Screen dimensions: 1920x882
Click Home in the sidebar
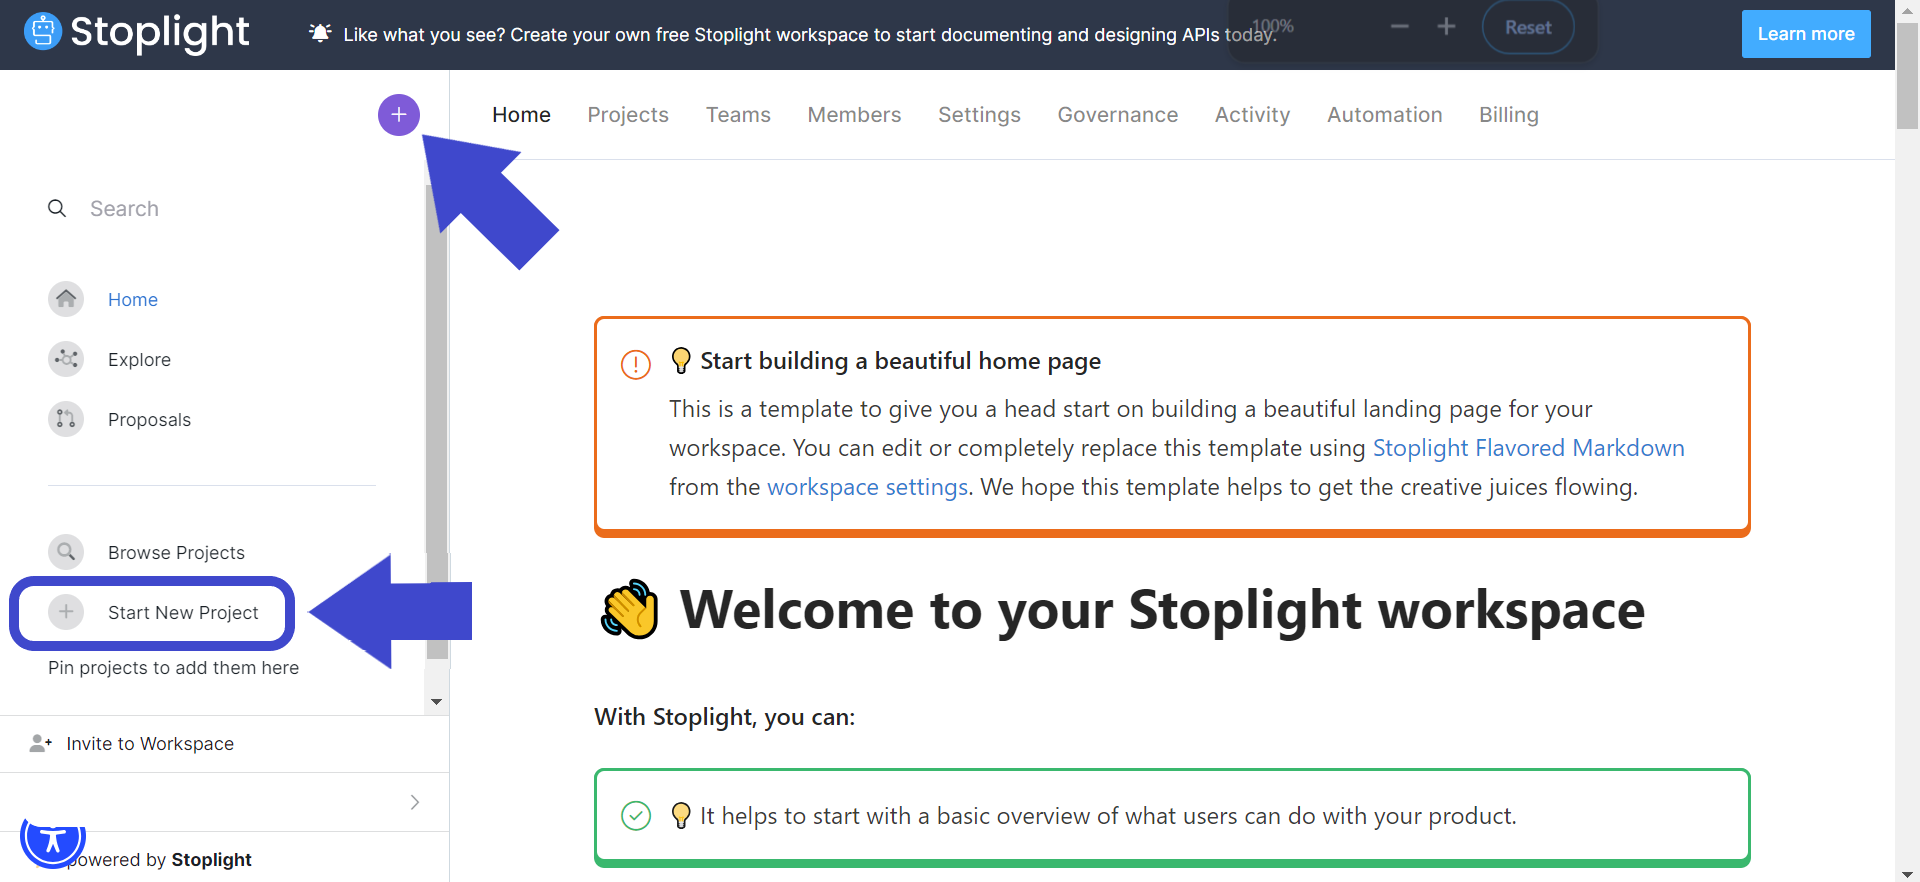[x=133, y=299]
